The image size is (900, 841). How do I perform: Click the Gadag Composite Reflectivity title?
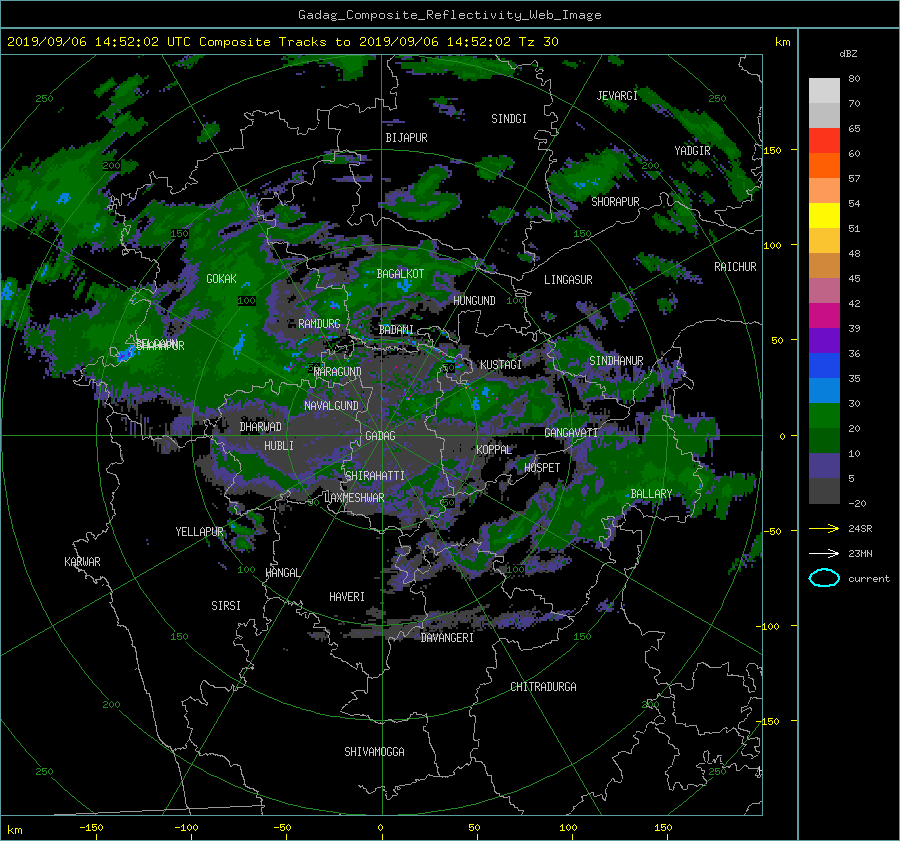[x=449, y=15]
